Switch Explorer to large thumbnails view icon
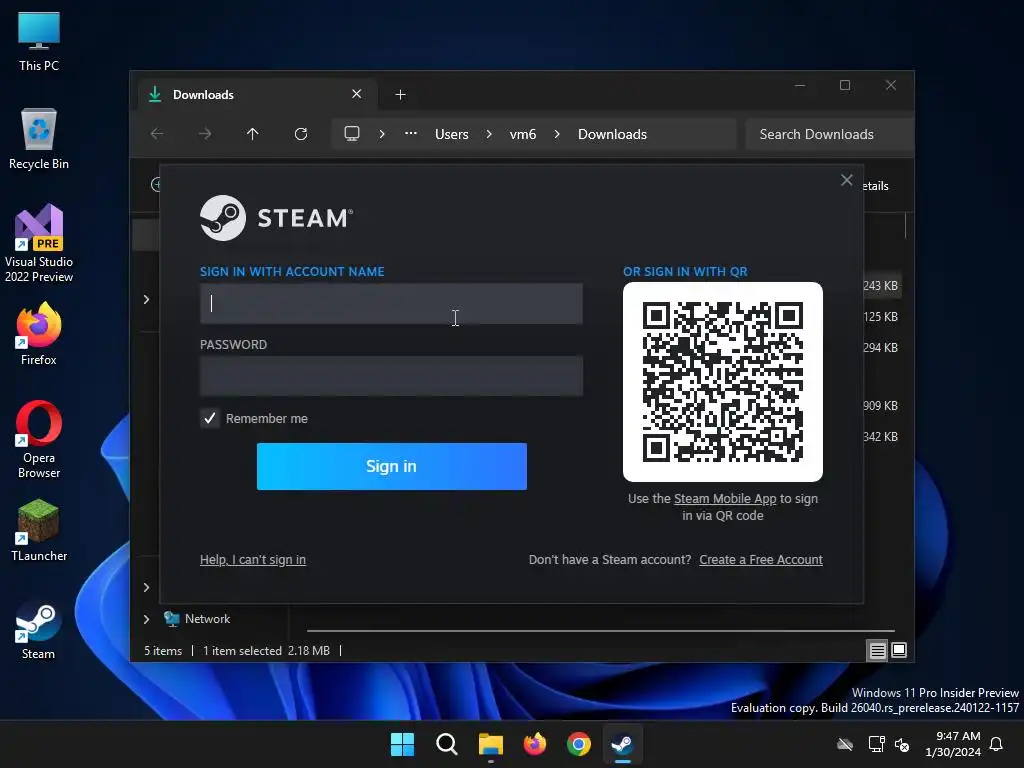This screenshot has height=768, width=1024. coord(899,650)
